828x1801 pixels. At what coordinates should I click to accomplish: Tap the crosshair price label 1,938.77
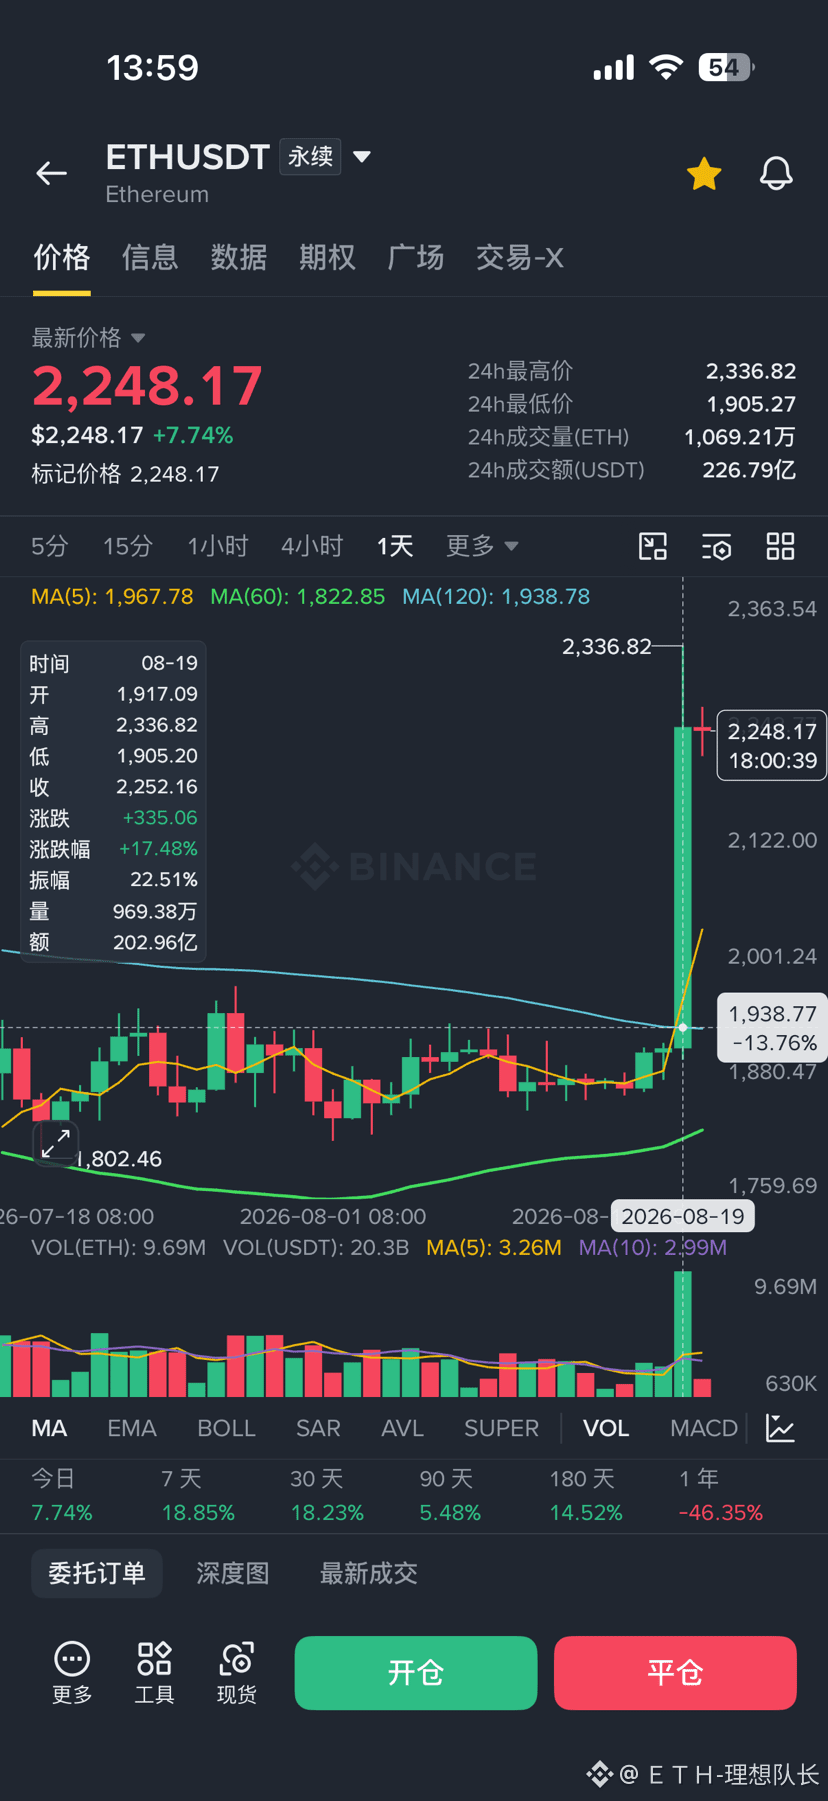772,1028
